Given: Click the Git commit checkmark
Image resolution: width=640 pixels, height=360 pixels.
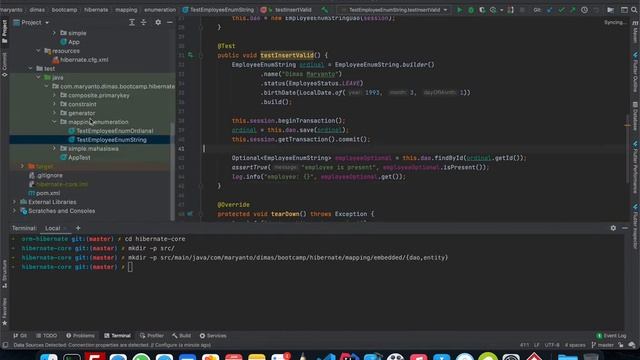Looking at the screenshot, I should click(561, 10).
